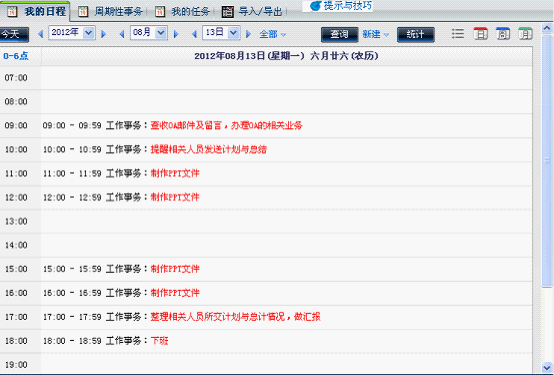Open the 11:00 制作PPT文件 event
The width and height of the screenshot is (554, 375).
point(175,174)
